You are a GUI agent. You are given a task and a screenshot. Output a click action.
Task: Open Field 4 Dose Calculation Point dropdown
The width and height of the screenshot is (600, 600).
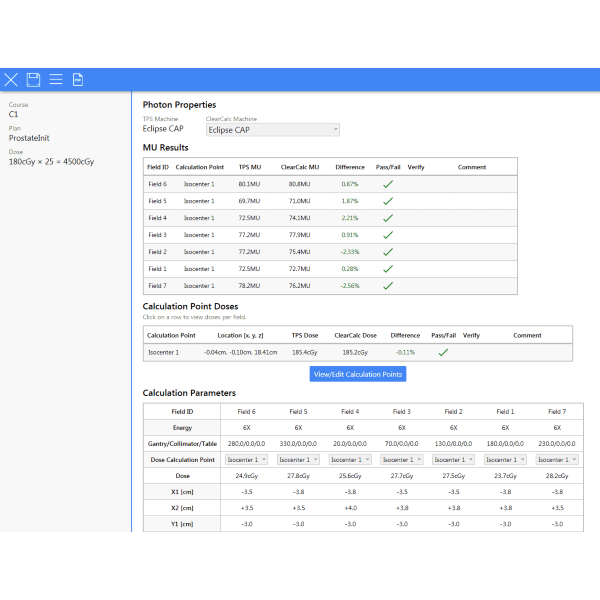click(x=350, y=460)
